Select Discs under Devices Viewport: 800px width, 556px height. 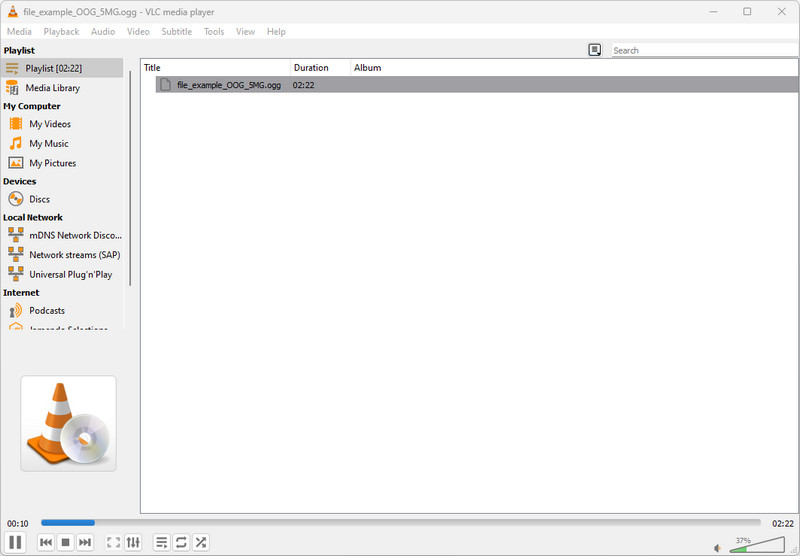pos(62,199)
